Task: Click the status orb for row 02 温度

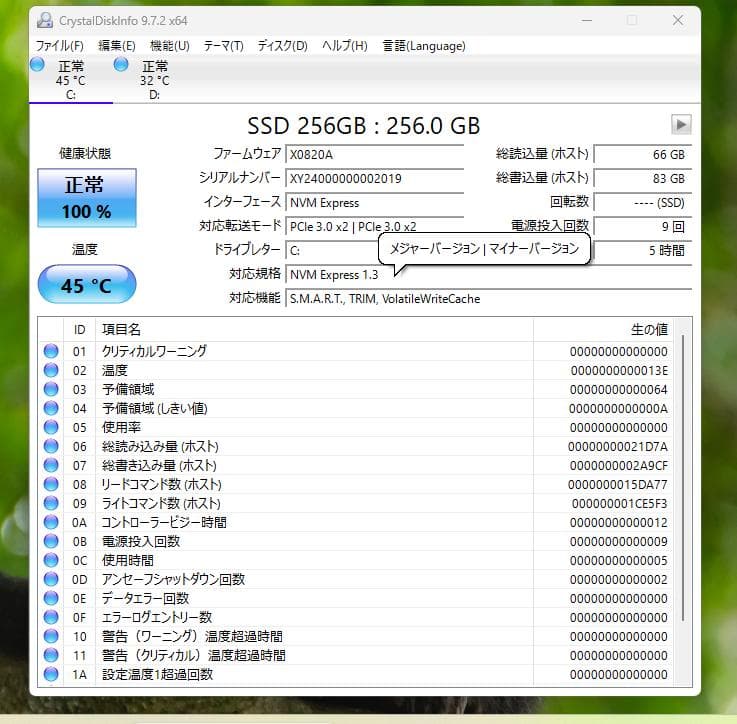Action: 51,370
